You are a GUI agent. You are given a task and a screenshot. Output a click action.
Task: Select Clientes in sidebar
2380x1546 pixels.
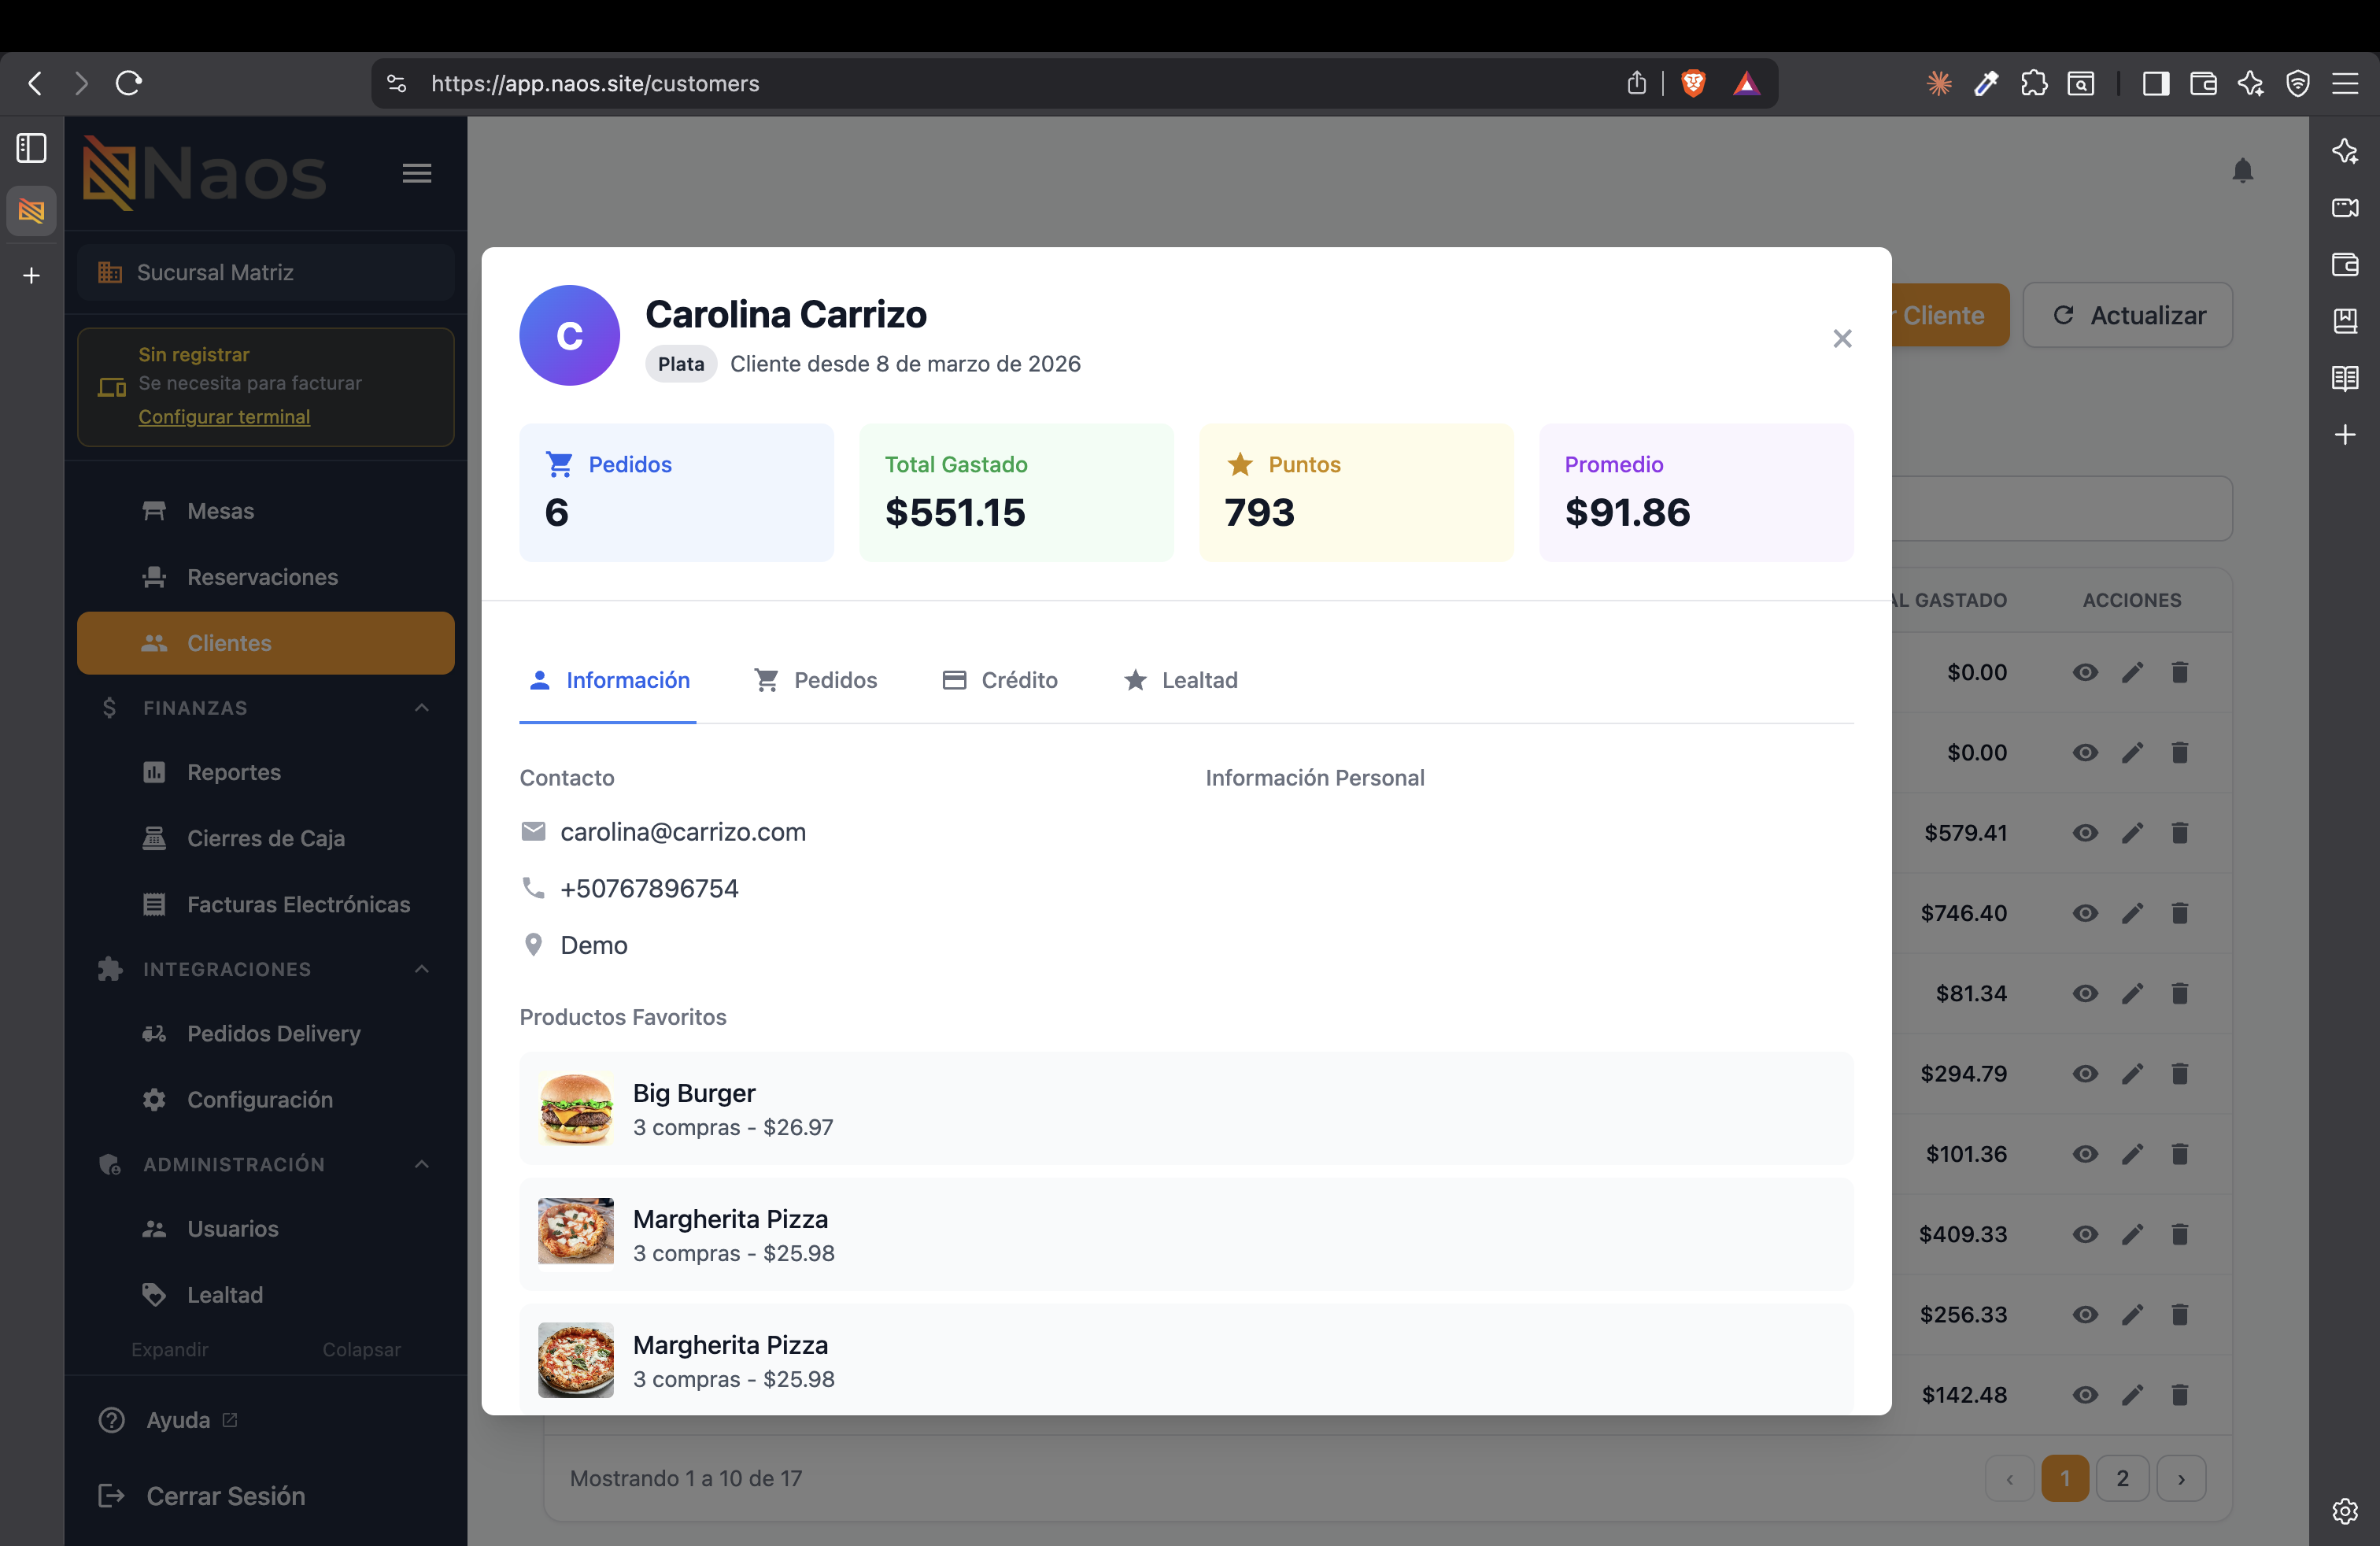266,643
